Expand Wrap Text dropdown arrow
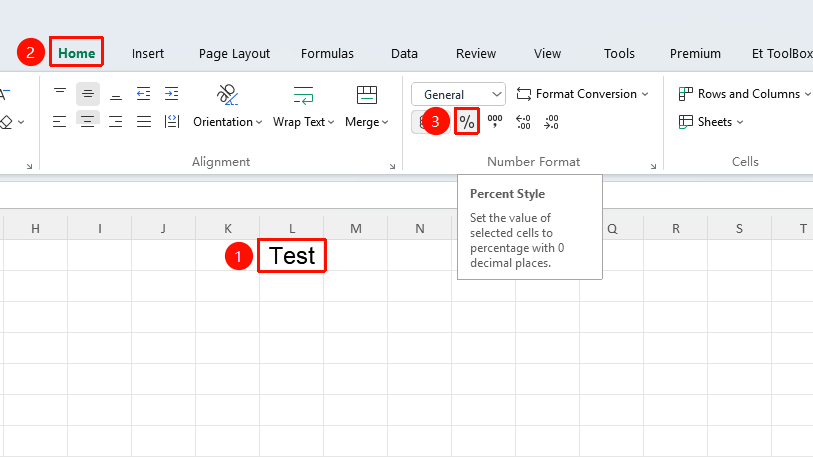Image resolution: width=813 pixels, height=457 pixels. coord(331,122)
